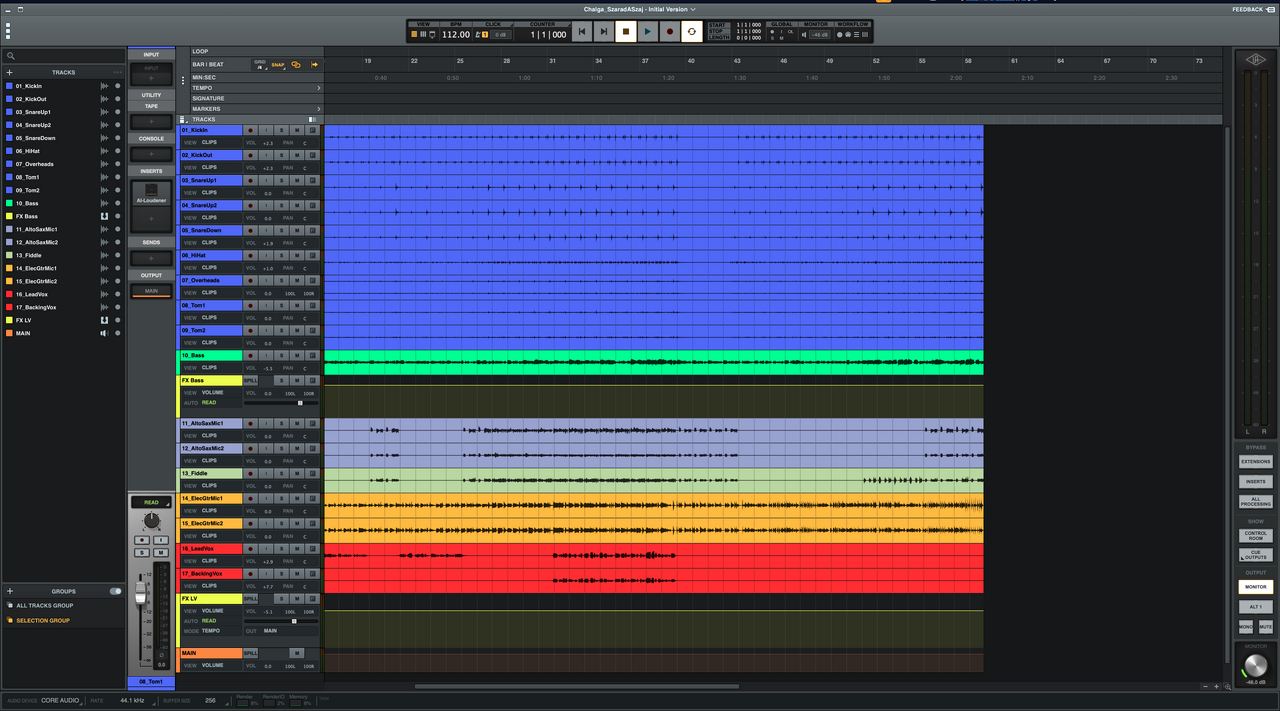This screenshot has width=1280, height=711.
Task: Click the color swatch of 17_BackingVox
Action: 9,307
